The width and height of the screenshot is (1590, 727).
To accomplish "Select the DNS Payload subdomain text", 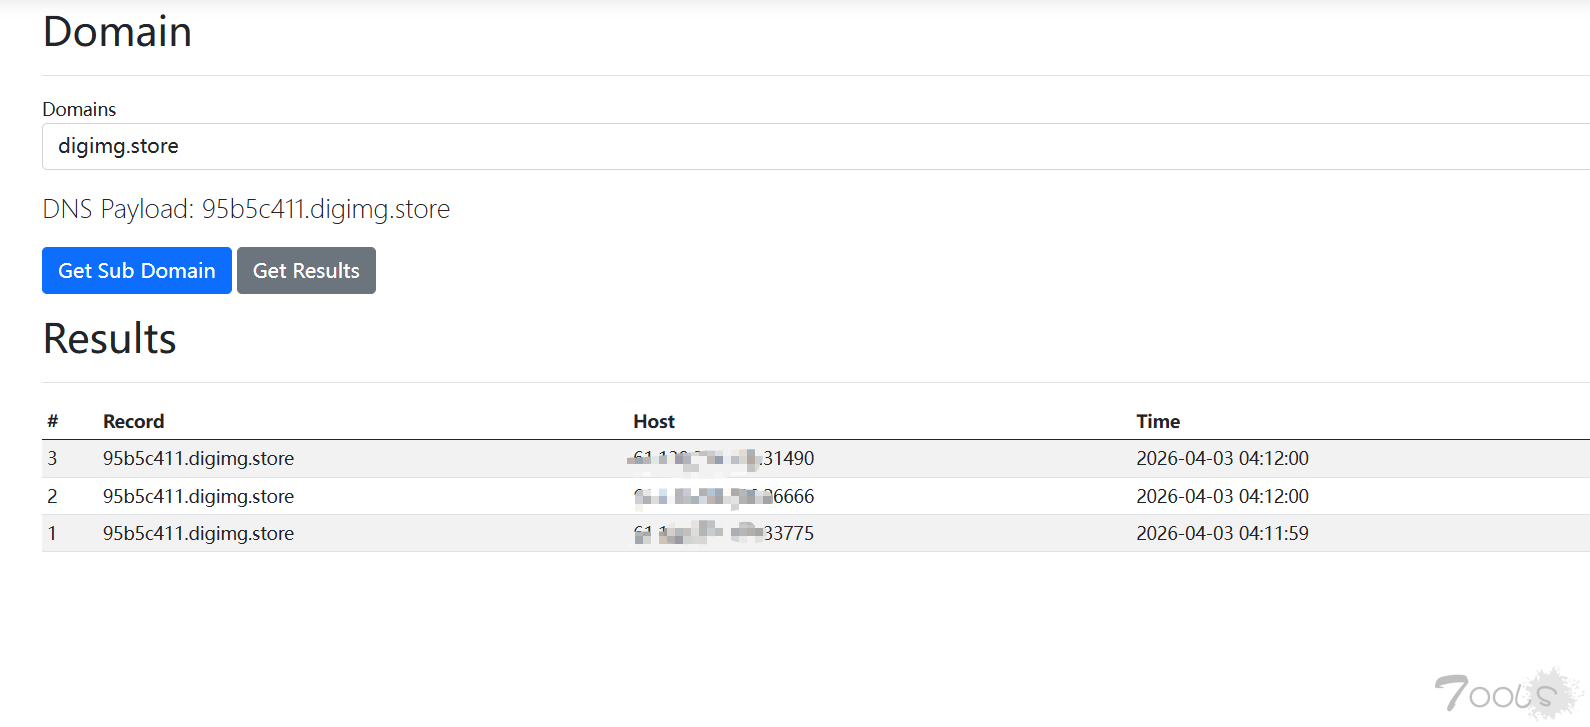I will [x=326, y=209].
